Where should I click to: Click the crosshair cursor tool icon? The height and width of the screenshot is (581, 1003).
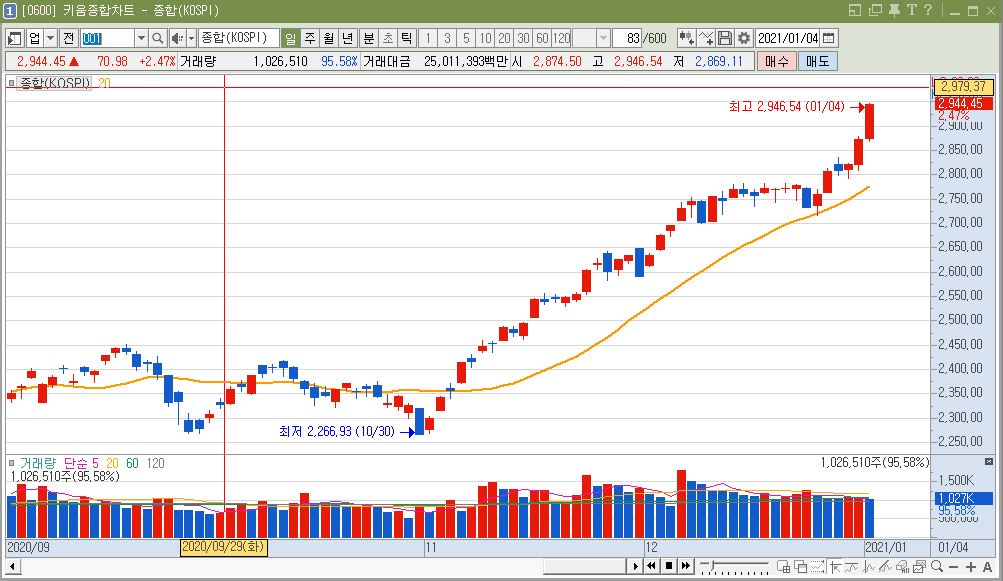[x=835, y=566]
